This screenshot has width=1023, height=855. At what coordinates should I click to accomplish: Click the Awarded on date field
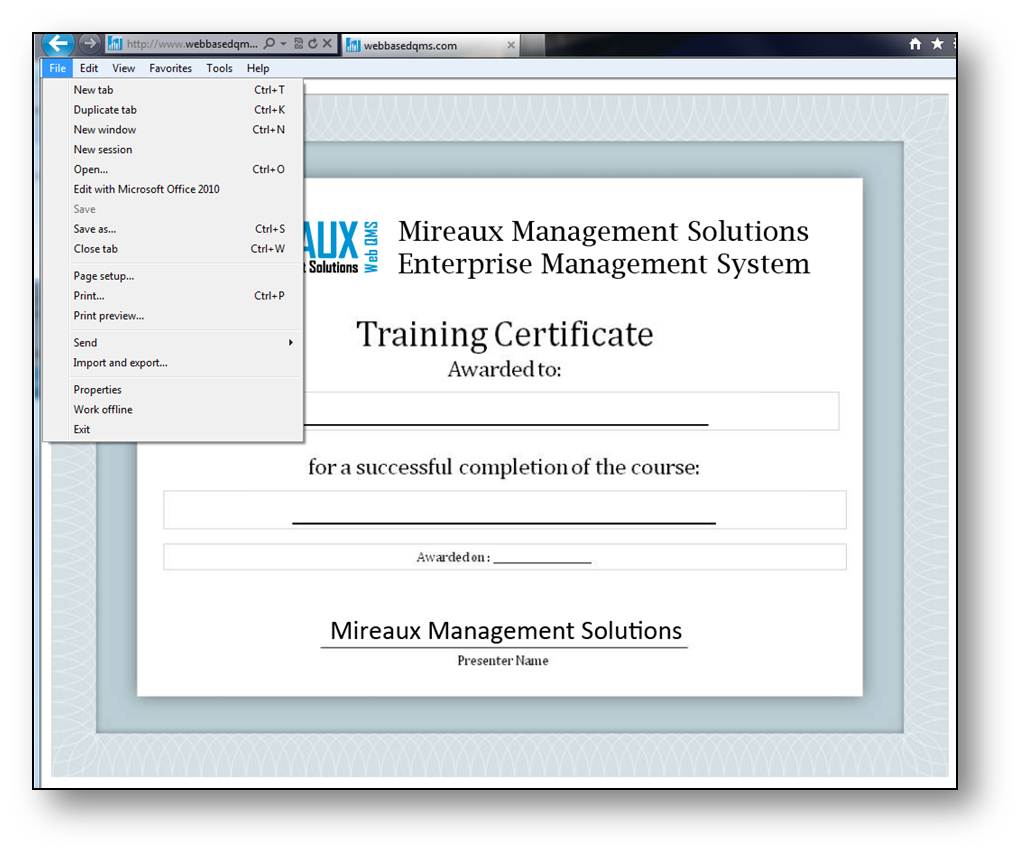(505, 557)
